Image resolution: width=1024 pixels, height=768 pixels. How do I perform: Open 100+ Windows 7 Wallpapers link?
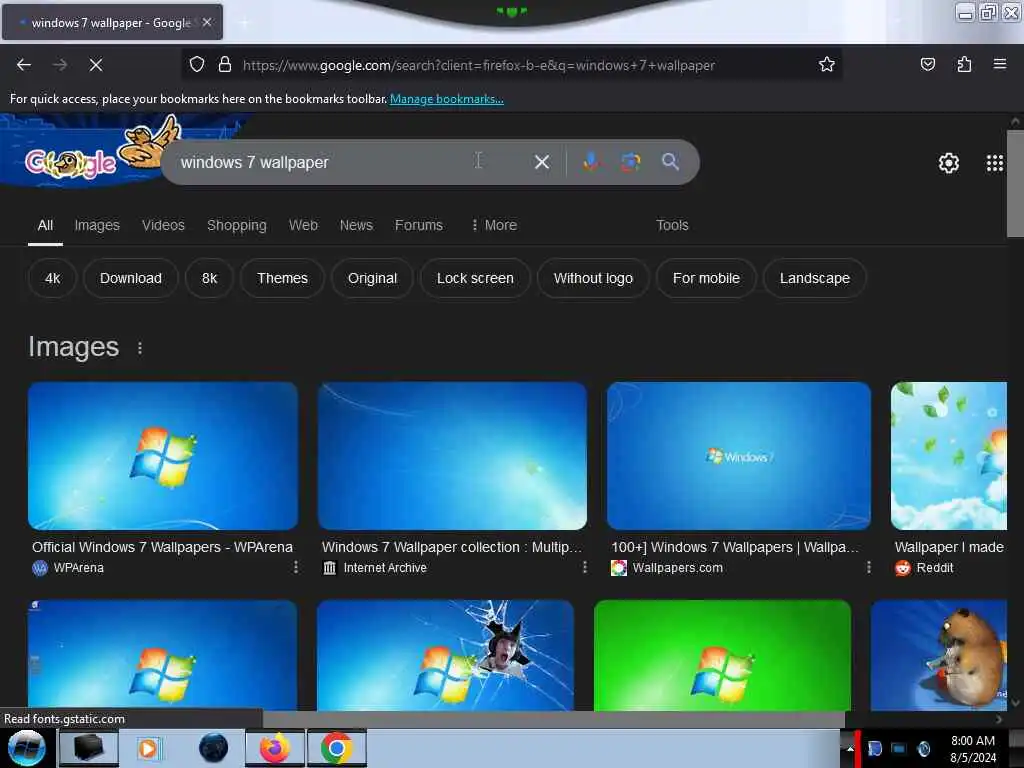[735, 547]
